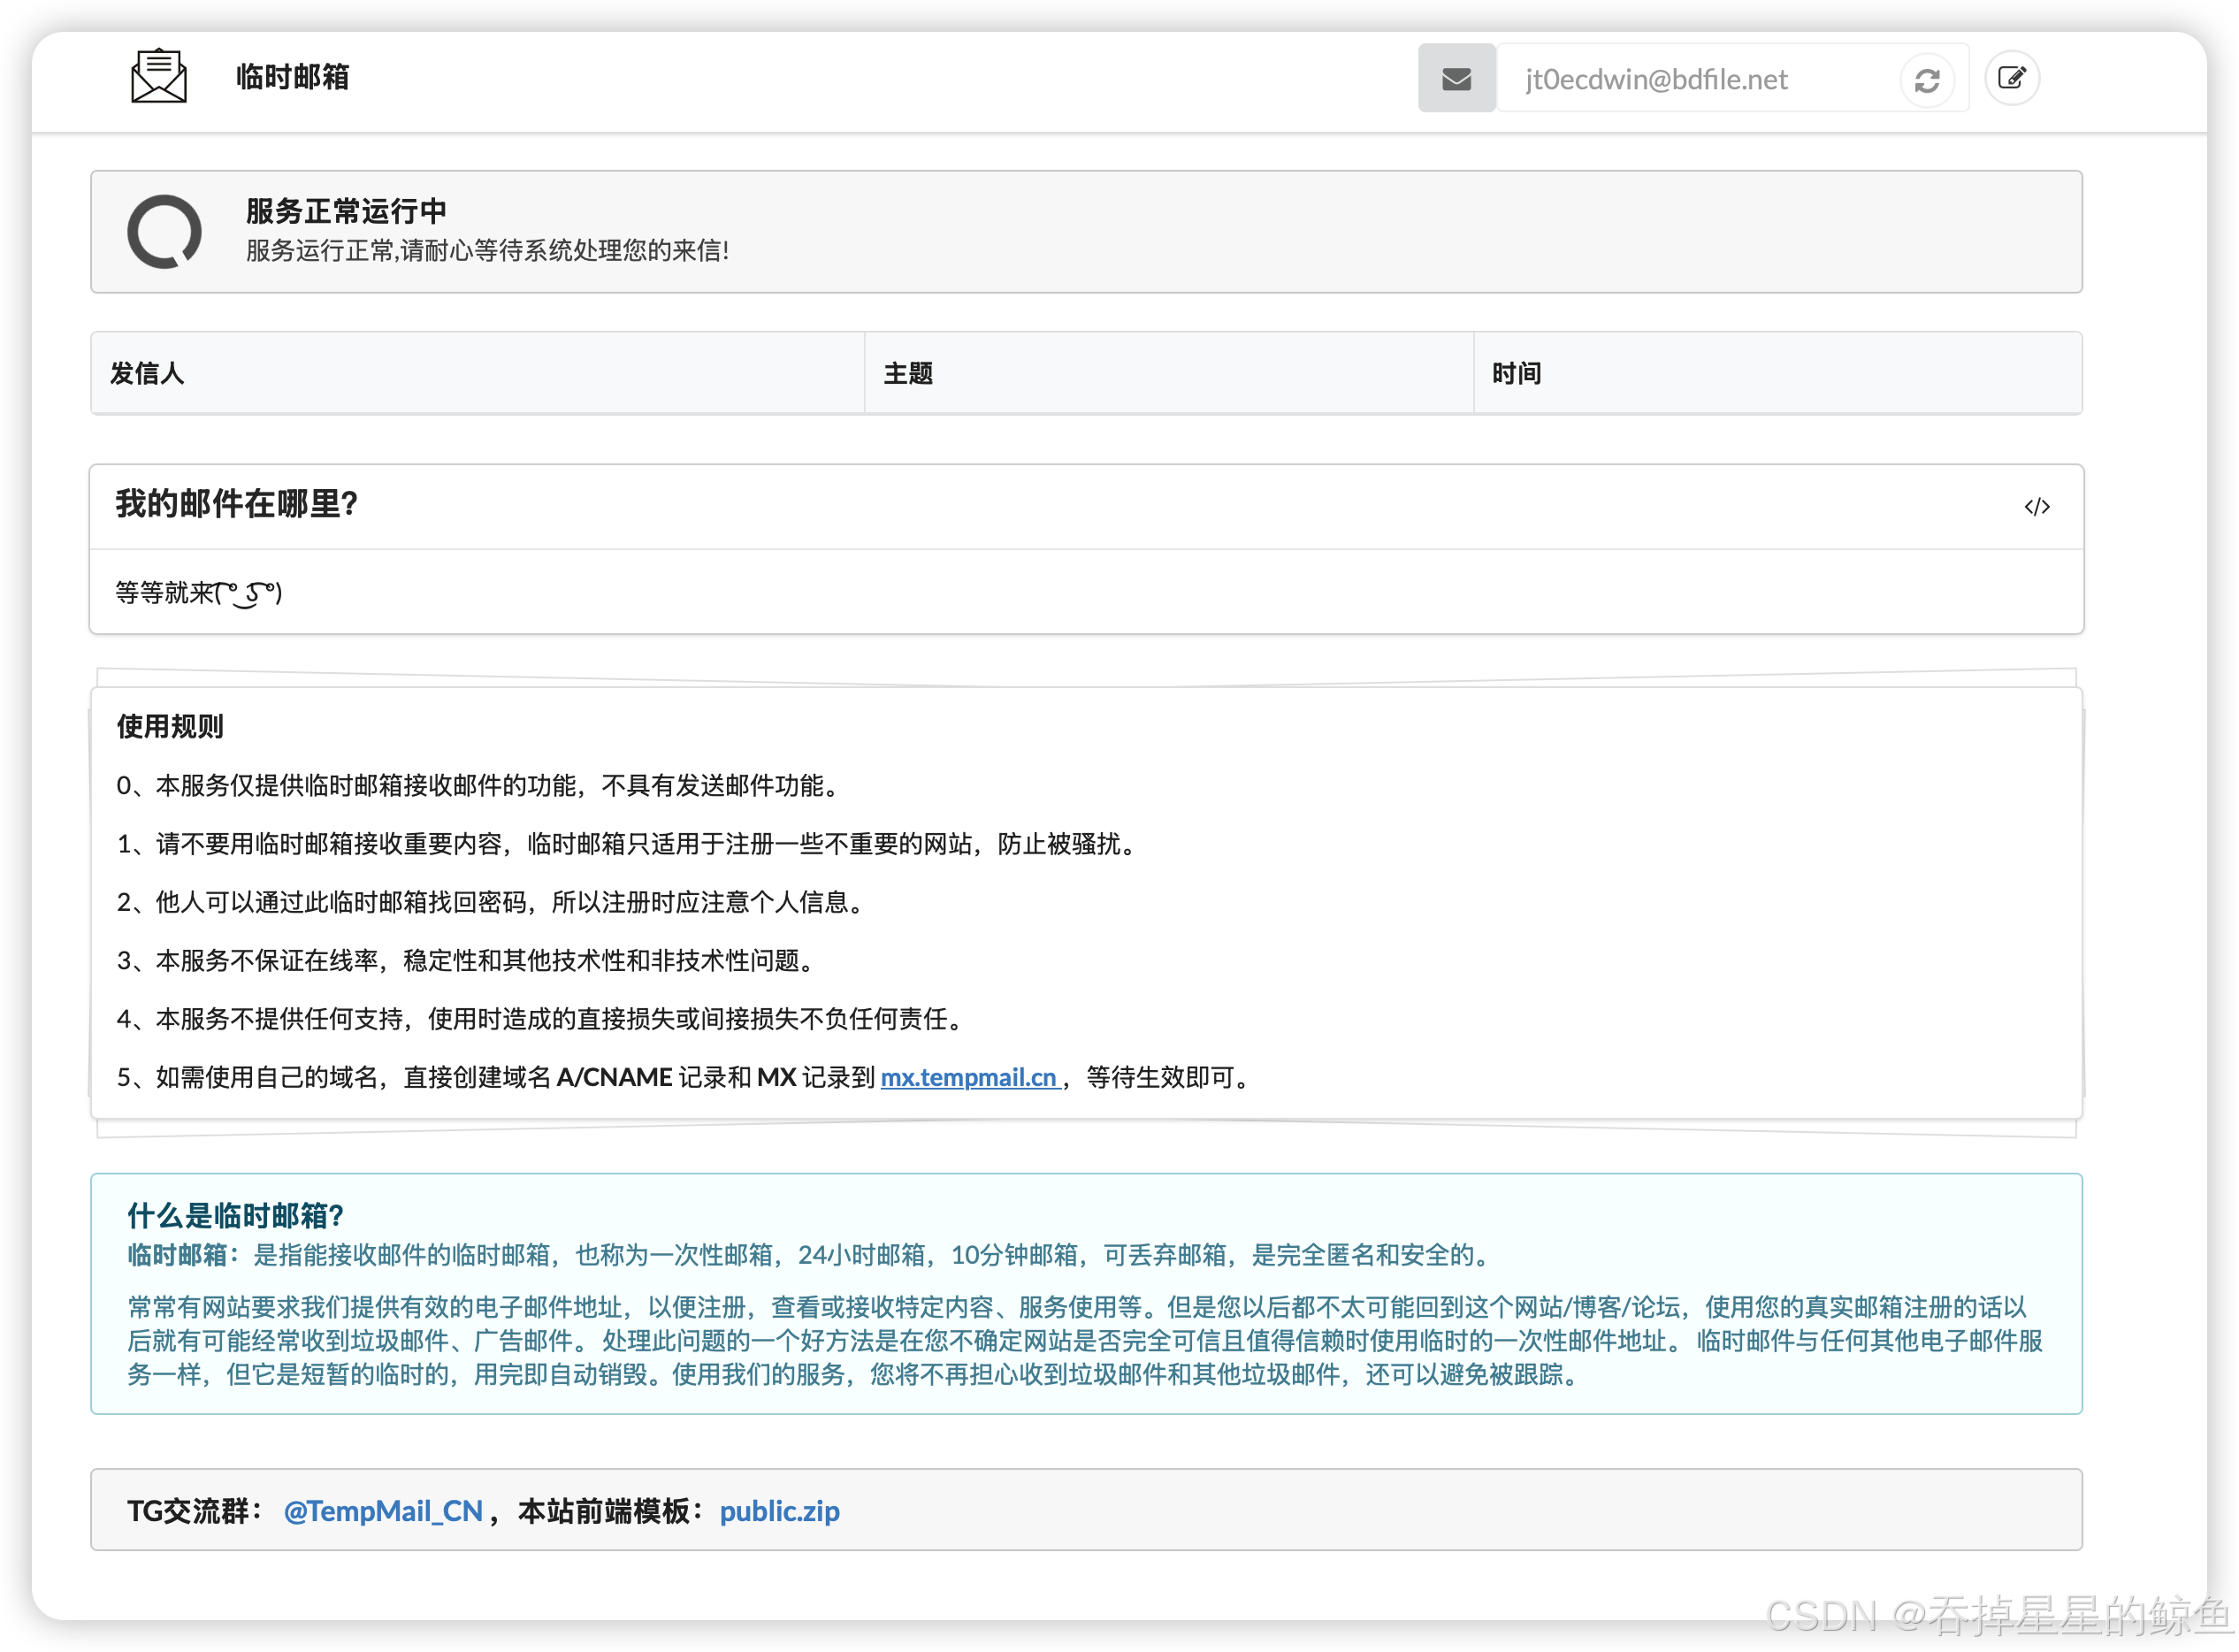Click the 发信人 column header

(147, 373)
